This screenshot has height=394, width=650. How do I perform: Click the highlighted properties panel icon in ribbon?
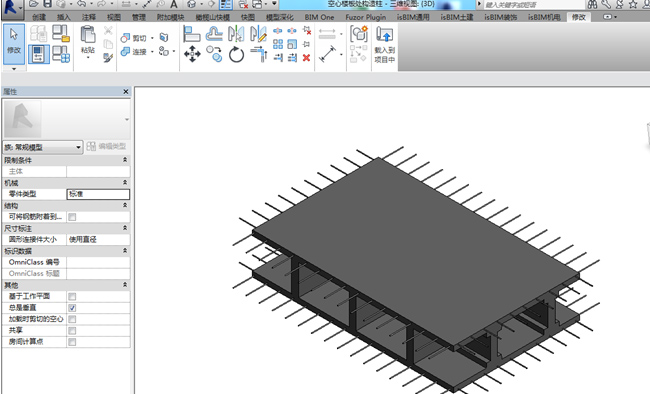click(x=39, y=54)
